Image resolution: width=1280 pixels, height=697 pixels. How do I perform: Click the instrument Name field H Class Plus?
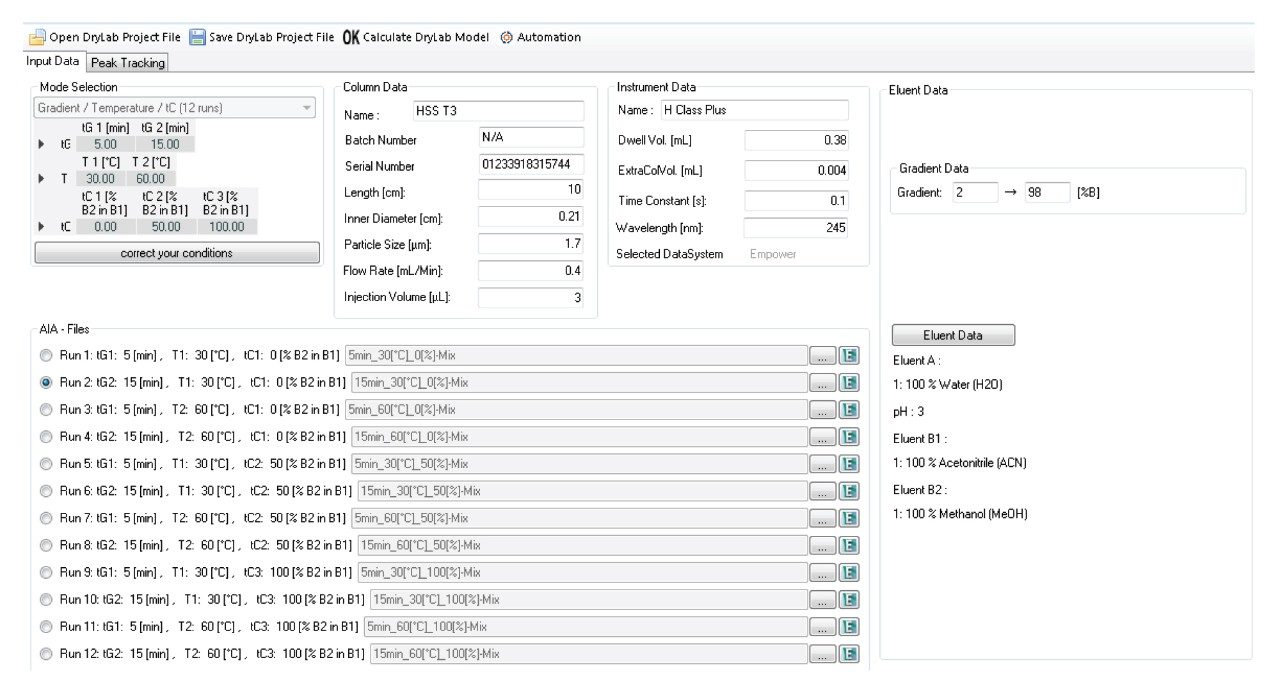[753, 110]
